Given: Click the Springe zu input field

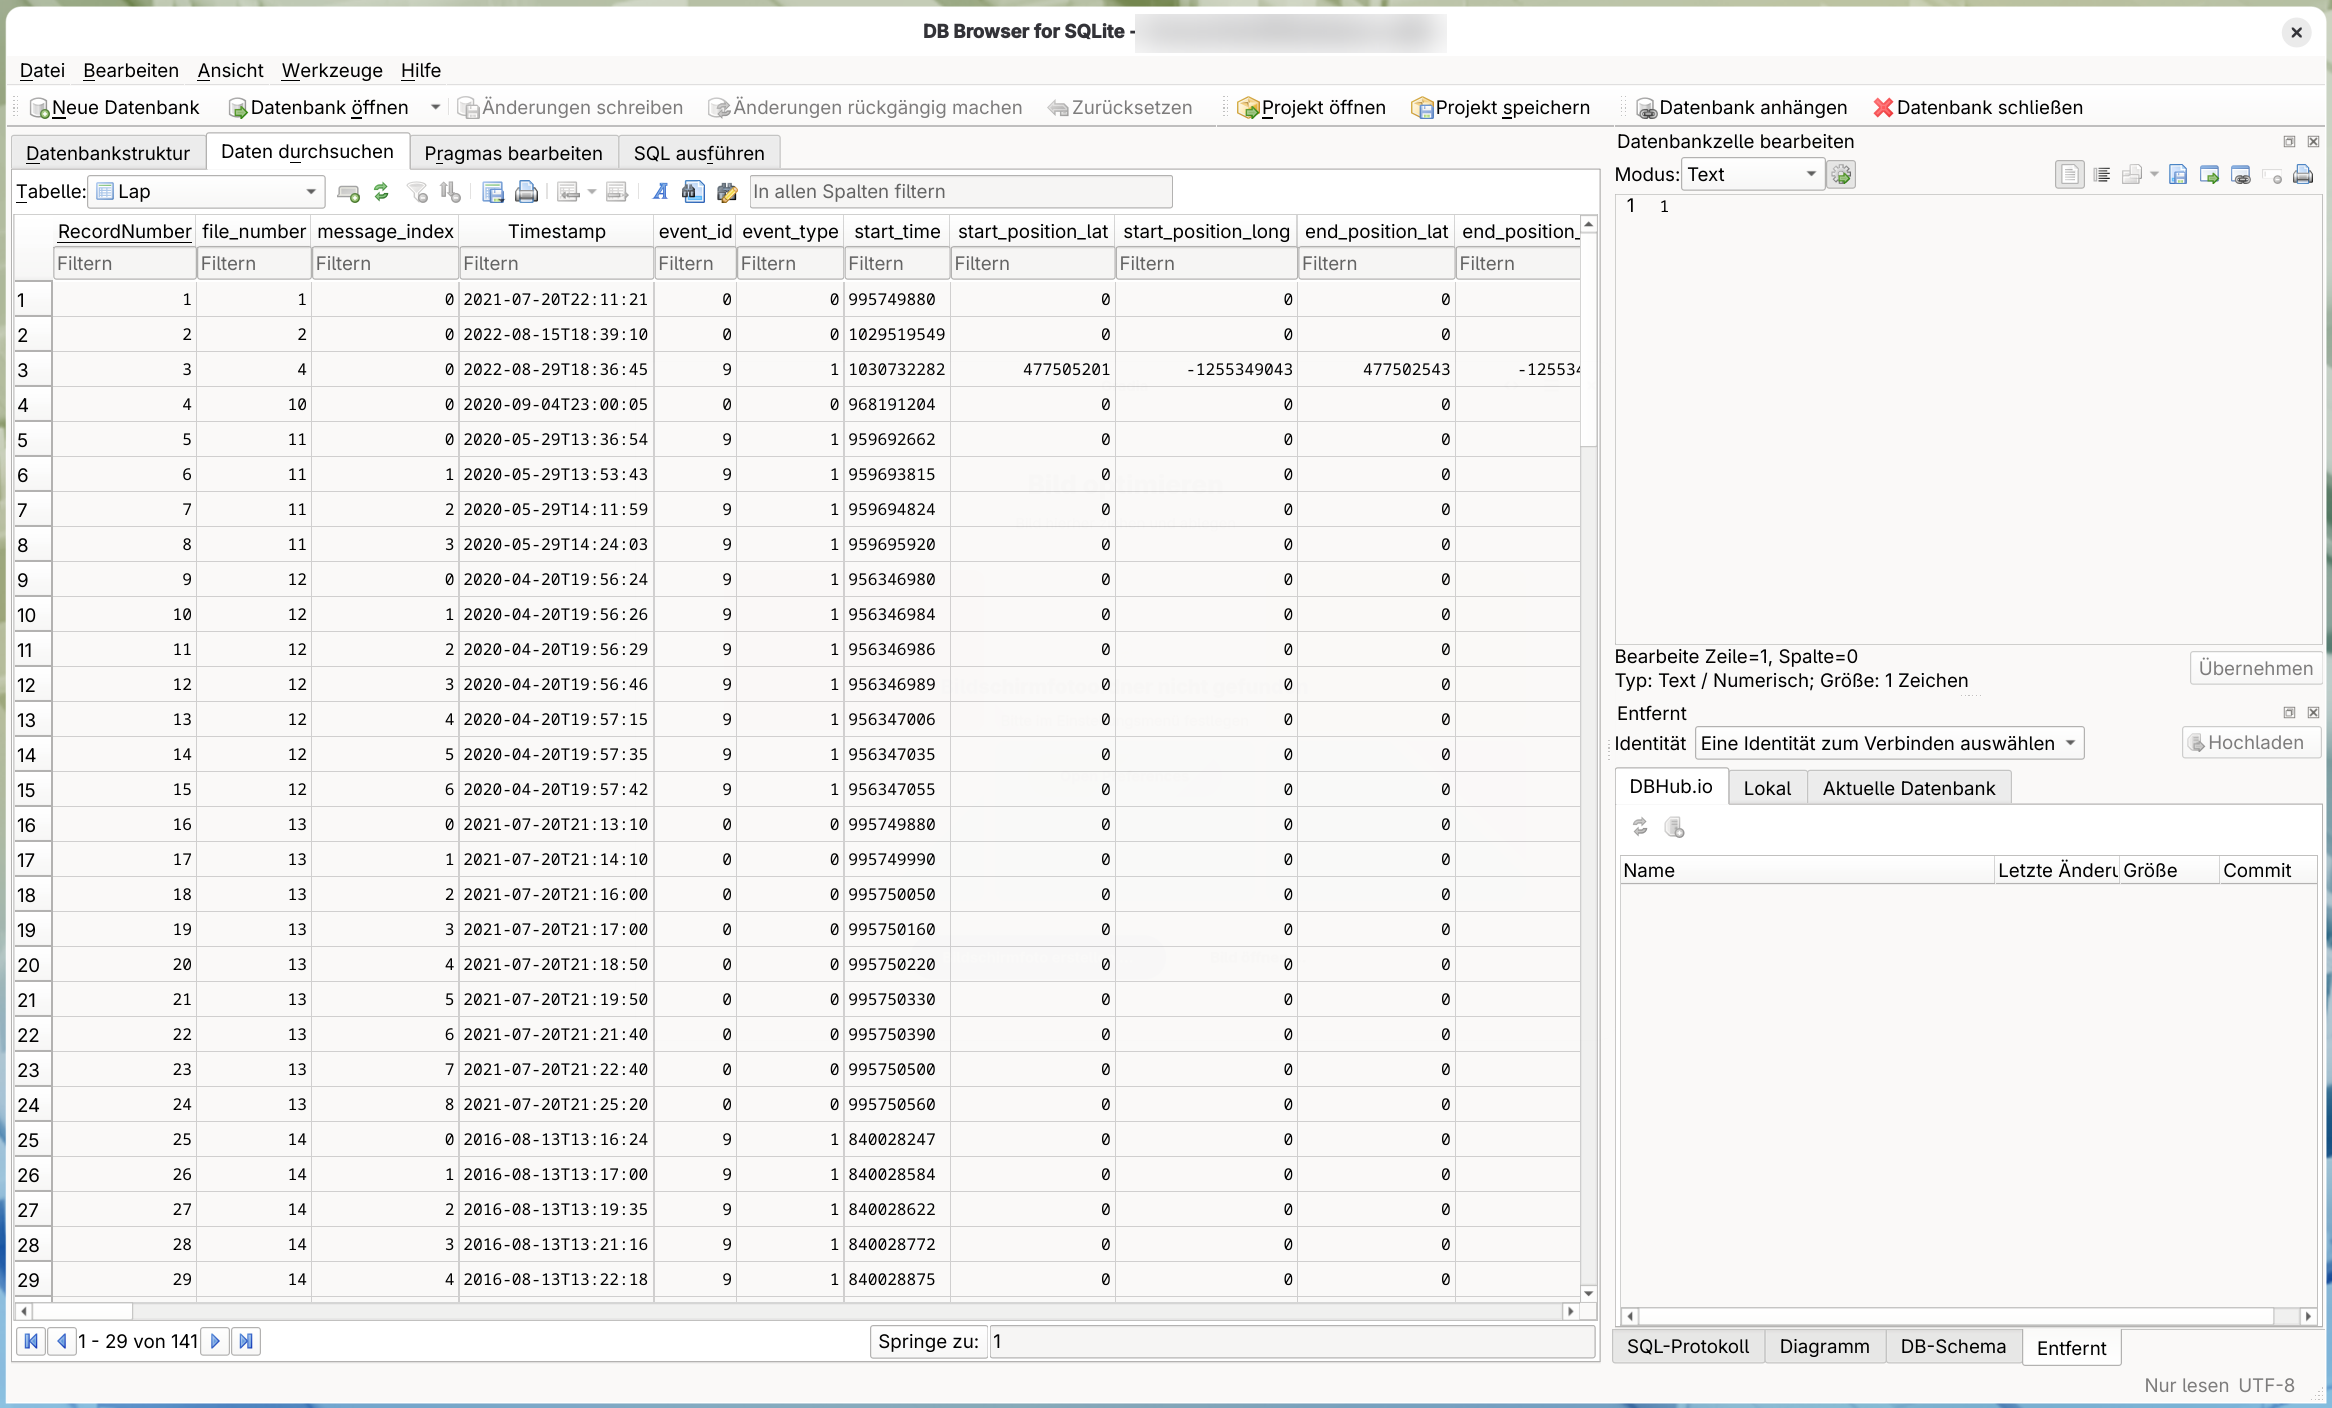Looking at the screenshot, I should point(1292,1341).
